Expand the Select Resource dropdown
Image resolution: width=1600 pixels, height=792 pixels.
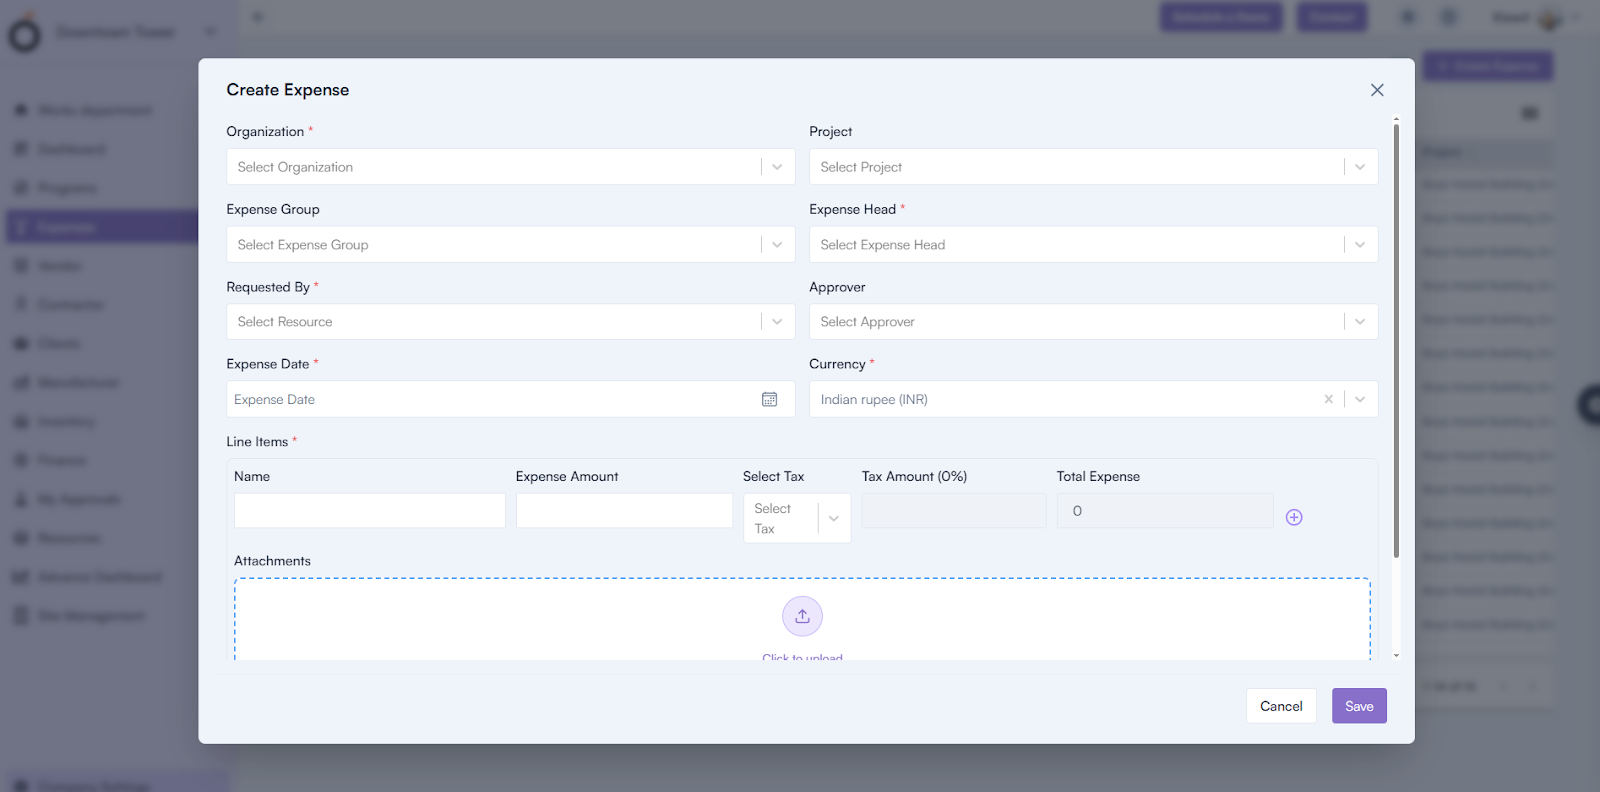[777, 321]
